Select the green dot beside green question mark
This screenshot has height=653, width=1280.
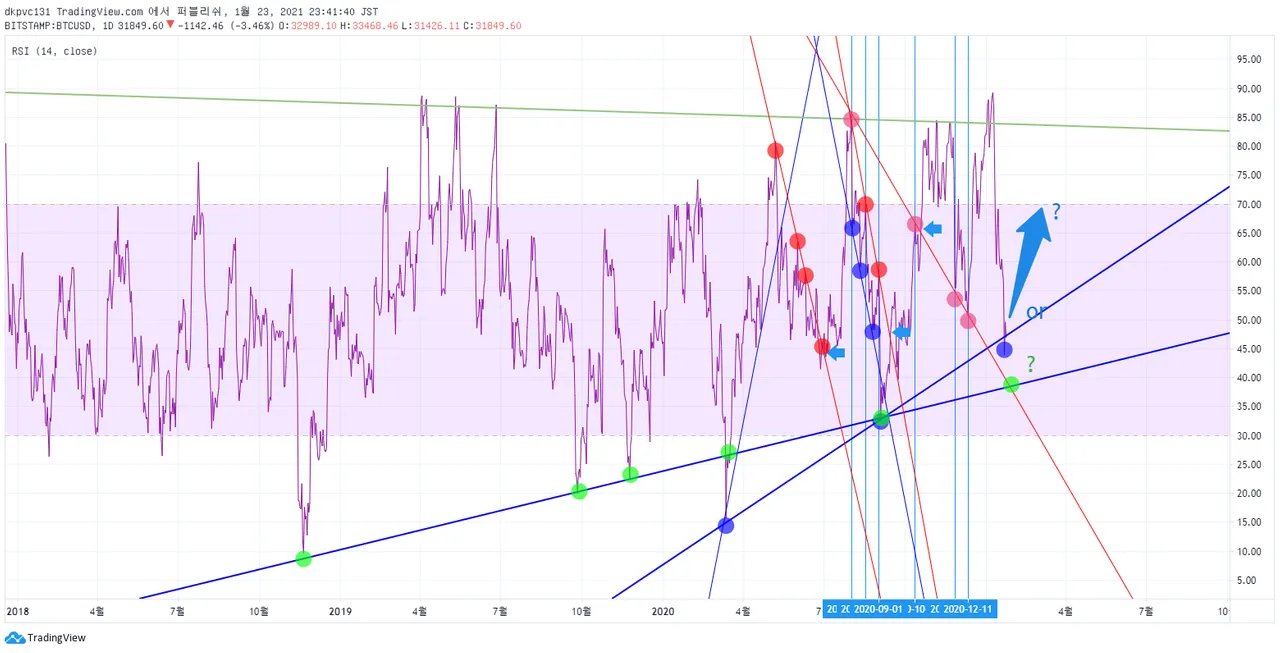coord(1011,385)
